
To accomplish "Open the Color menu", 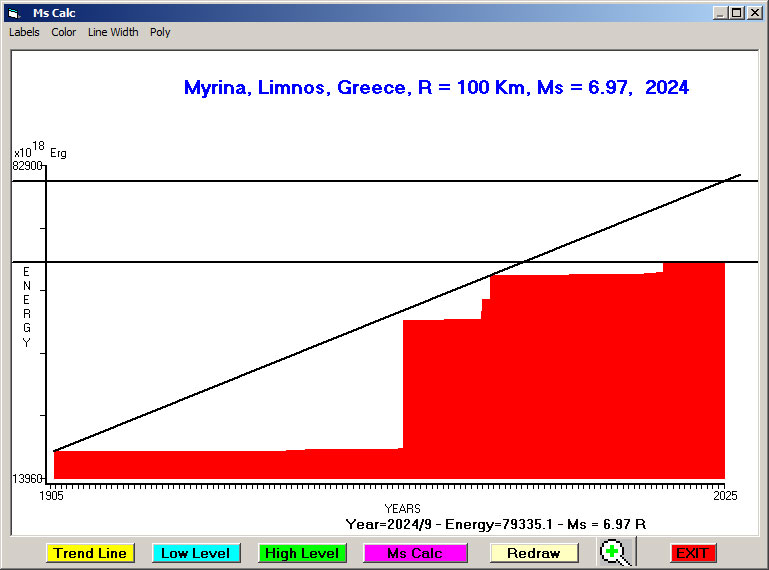I will click(64, 32).
